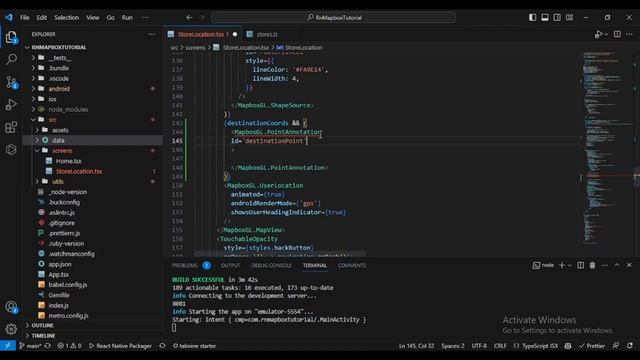Viewport: 640px width, 360px height.
Task: Open Explorer Views and More Actions ellipsis
Action: [152, 34]
